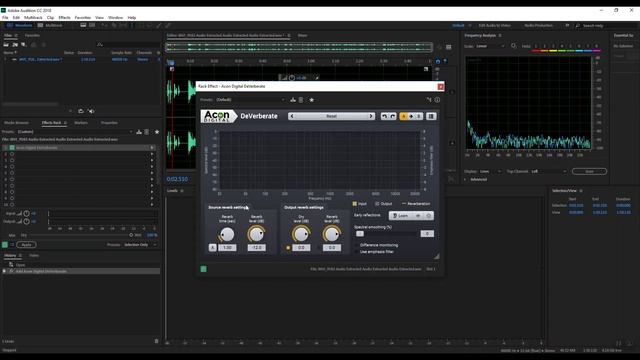This screenshot has width=640, height=360.
Task: Save the Effects Rack preset
Action: click(139, 132)
